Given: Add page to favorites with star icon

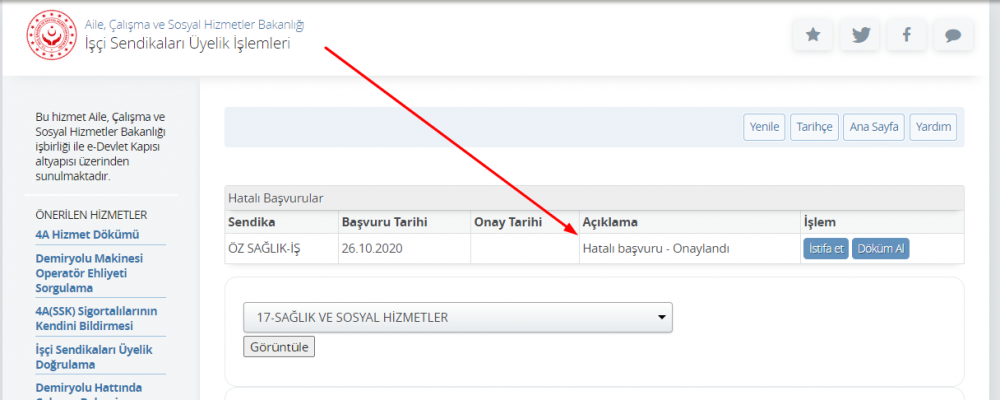Looking at the screenshot, I should [x=813, y=35].
